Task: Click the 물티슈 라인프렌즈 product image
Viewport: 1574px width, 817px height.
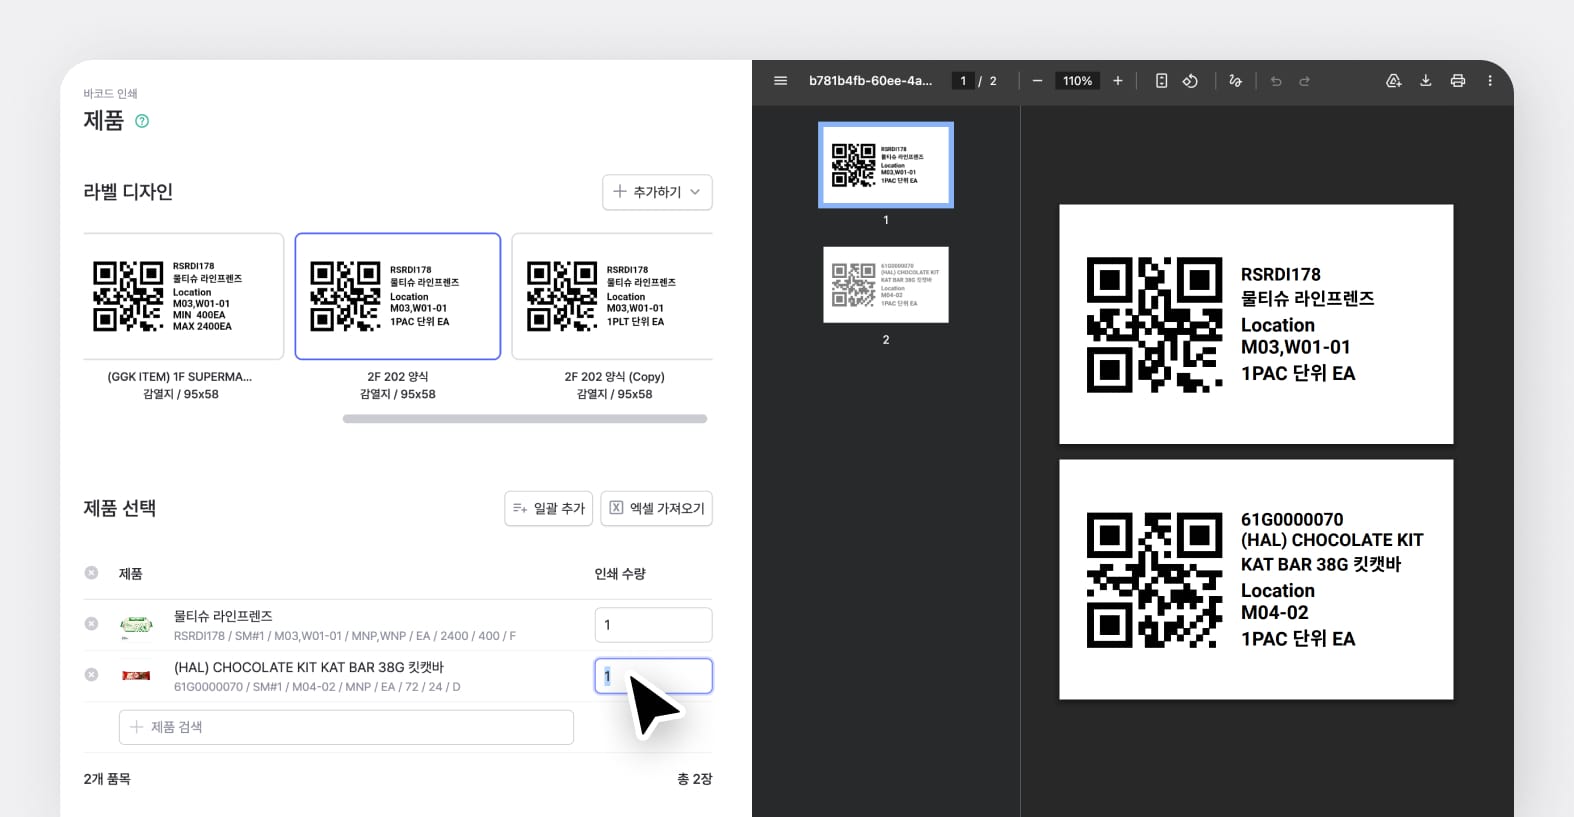Action: pos(136,625)
